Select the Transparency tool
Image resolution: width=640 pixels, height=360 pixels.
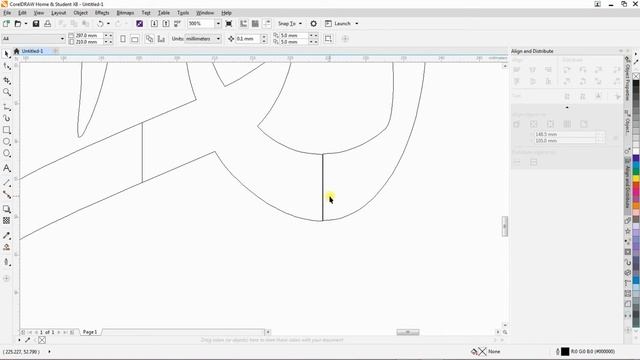pyautogui.click(x=7, y=221)
